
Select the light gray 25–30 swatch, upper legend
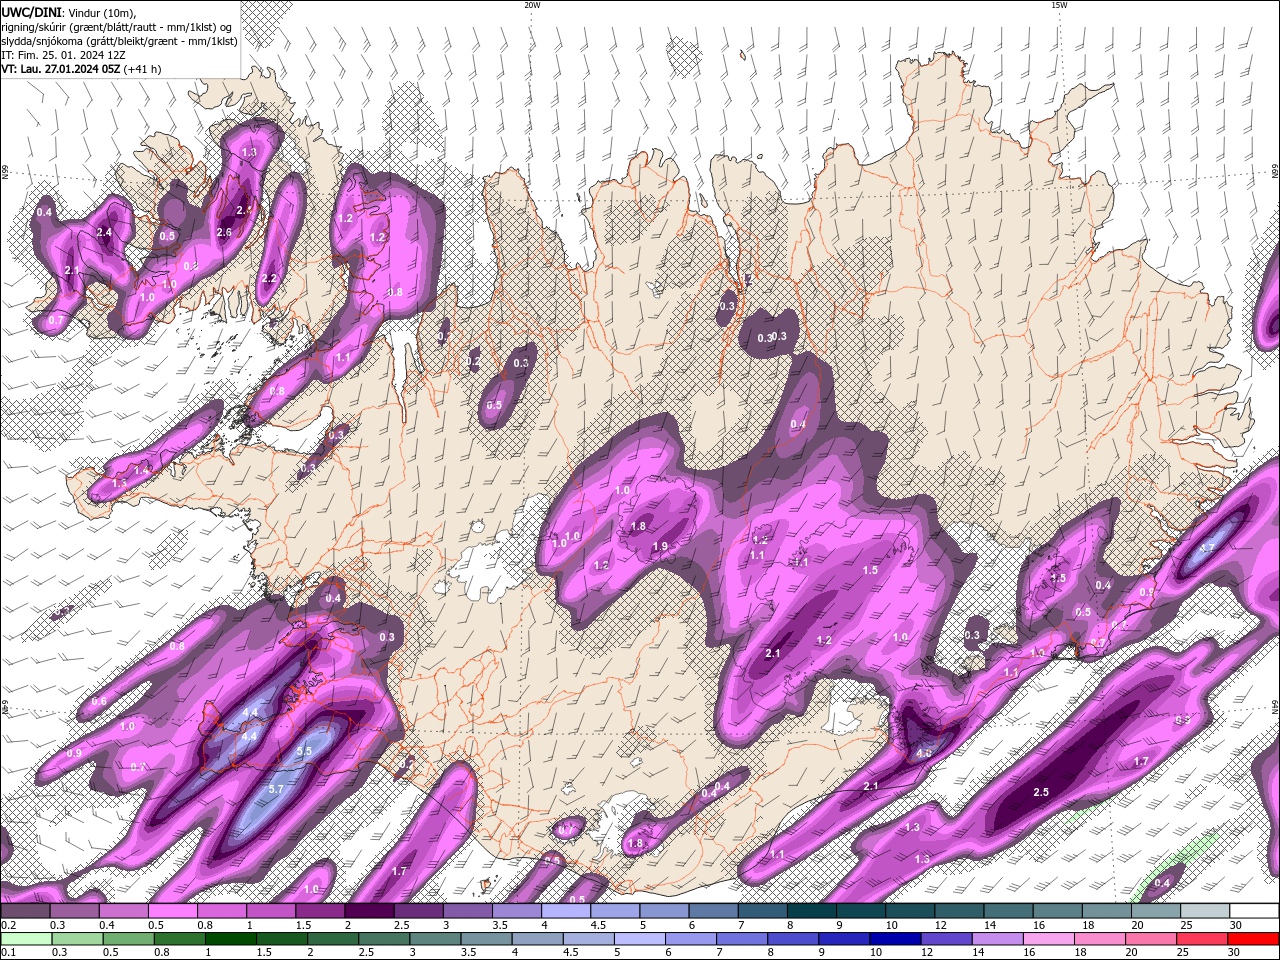(x=1205, y=911)
